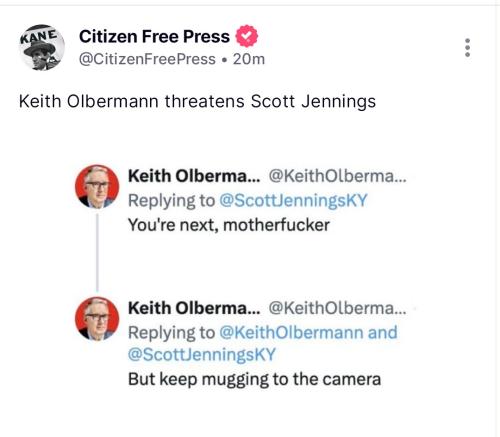Click the @ScottJenningsKY mention in first reply
Image resolution: width=500 pixels, height=437 pixels.
(x=293, y=201)
